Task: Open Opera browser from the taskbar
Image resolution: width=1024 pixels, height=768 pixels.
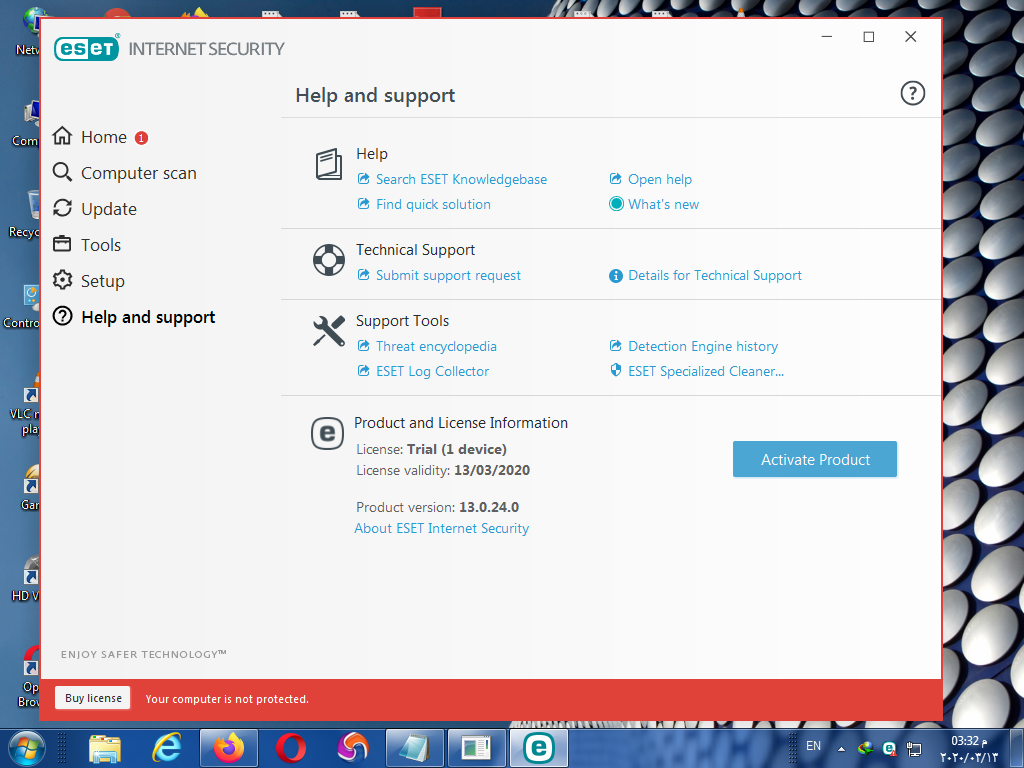Action: pos(291,748)
